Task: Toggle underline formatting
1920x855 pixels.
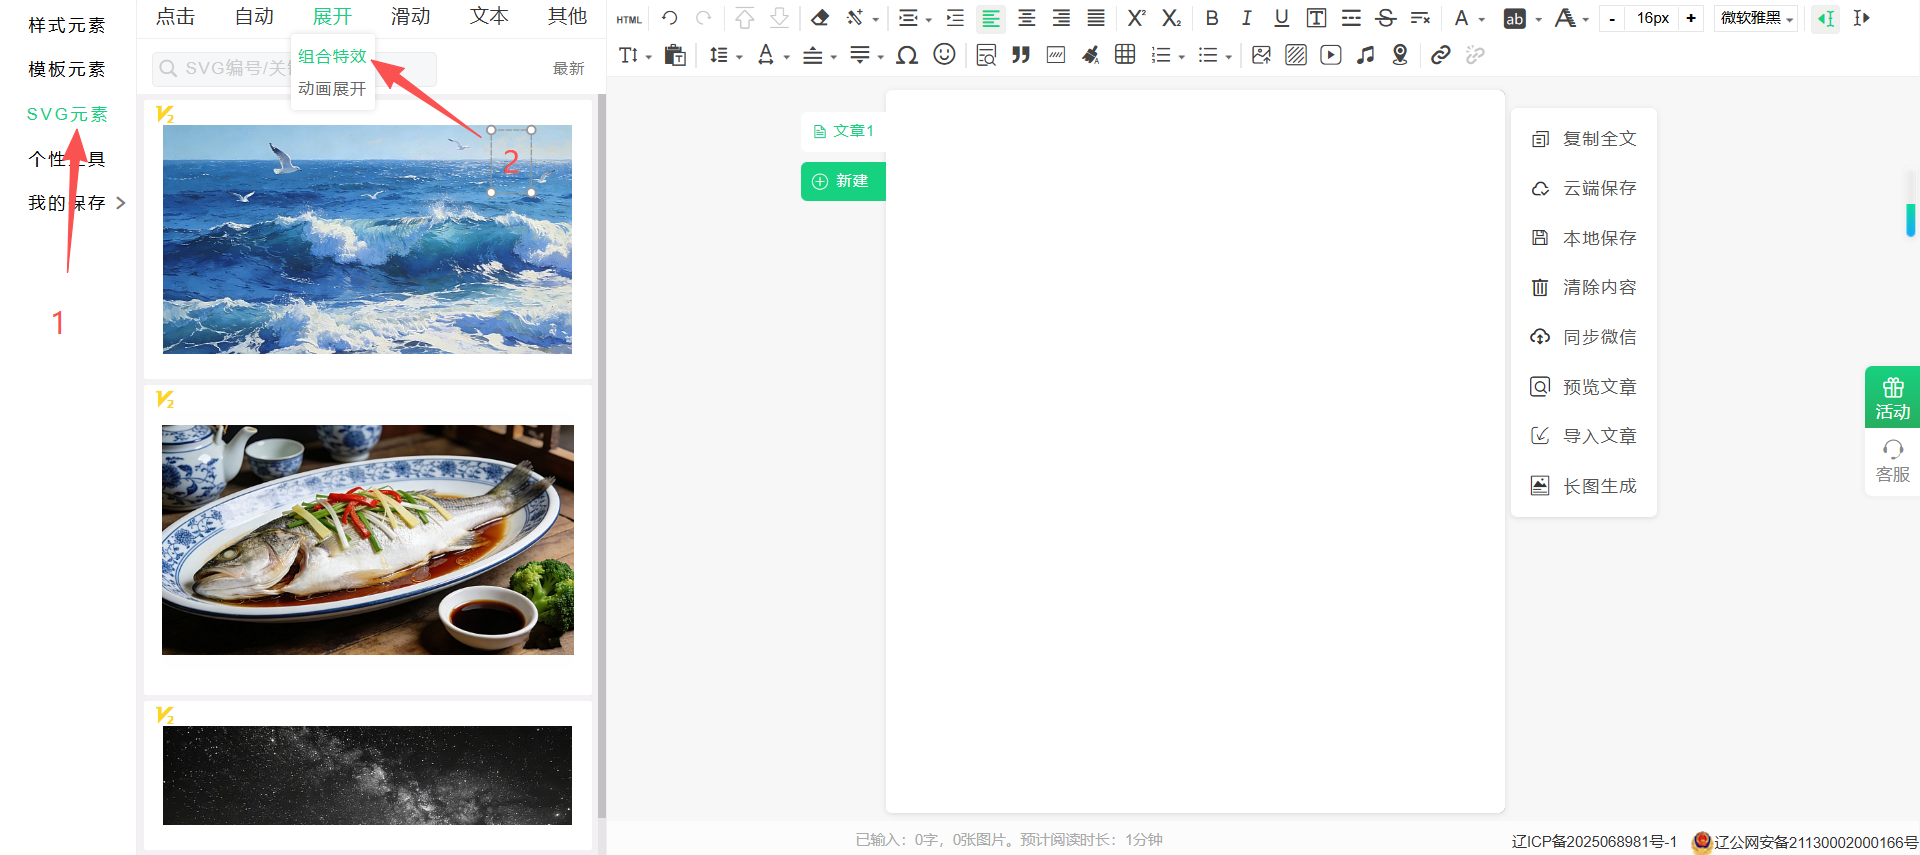Action: coord(1281,18)
